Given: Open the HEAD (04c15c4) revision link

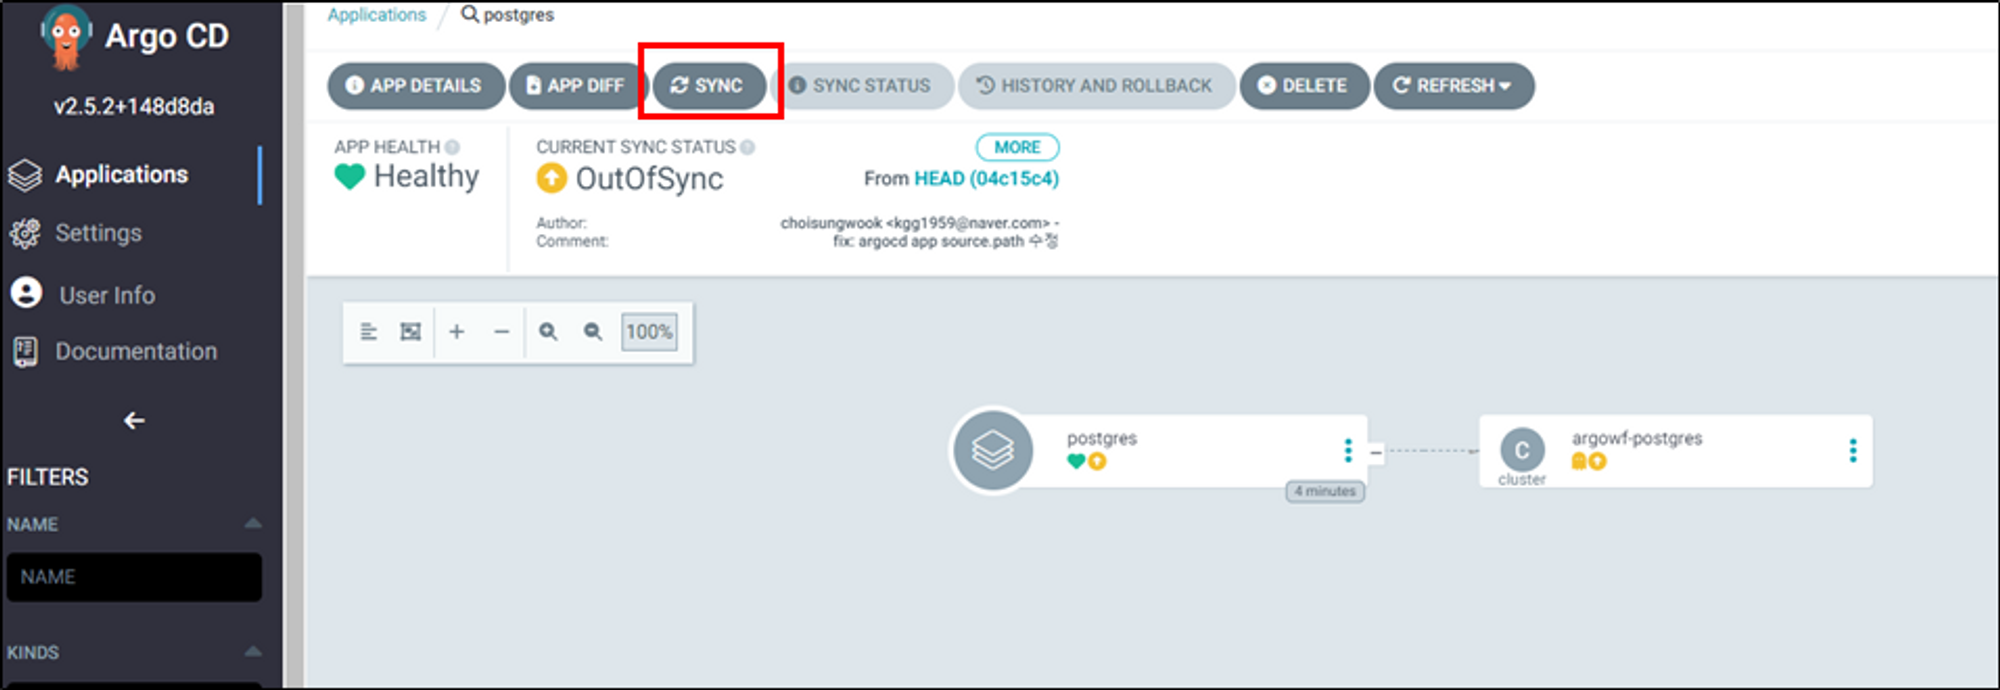Looking at the screenshot, I should (x=986, y=178).
